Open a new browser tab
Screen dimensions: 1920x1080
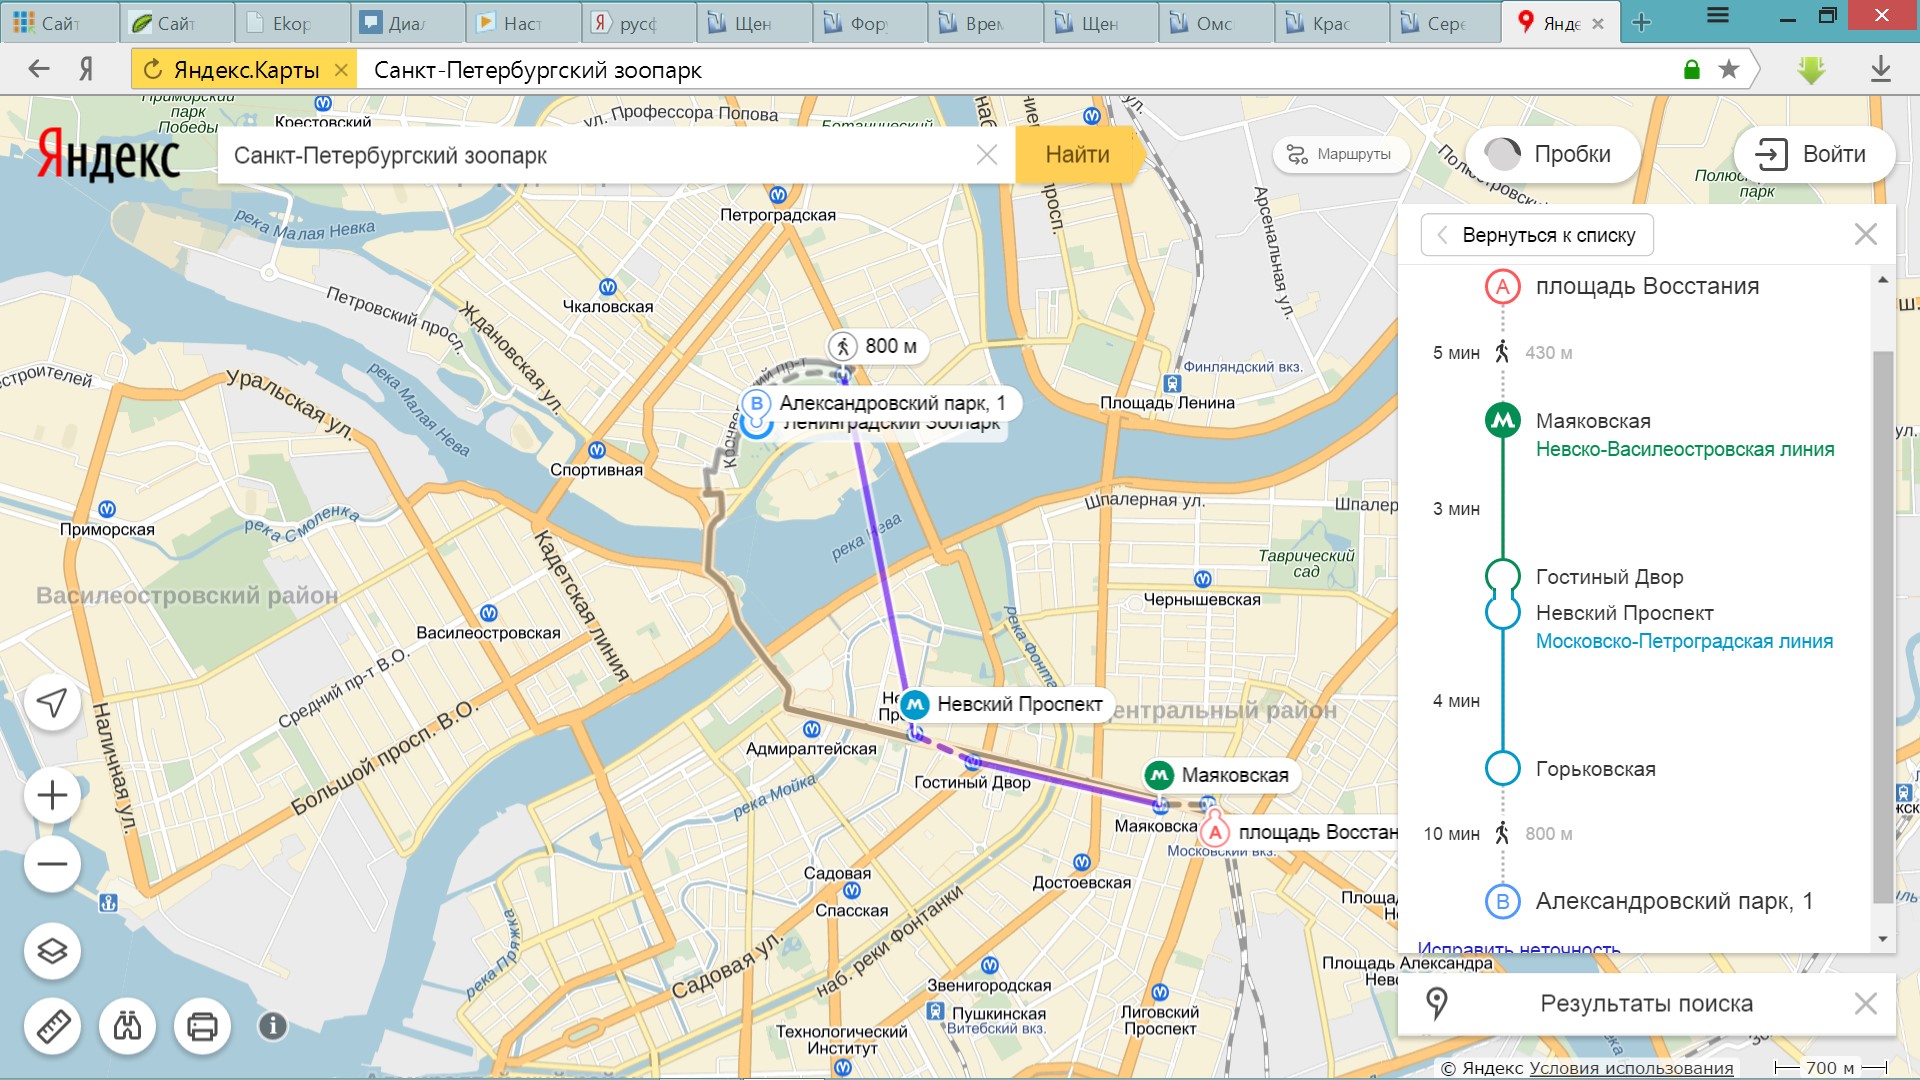1641,23
